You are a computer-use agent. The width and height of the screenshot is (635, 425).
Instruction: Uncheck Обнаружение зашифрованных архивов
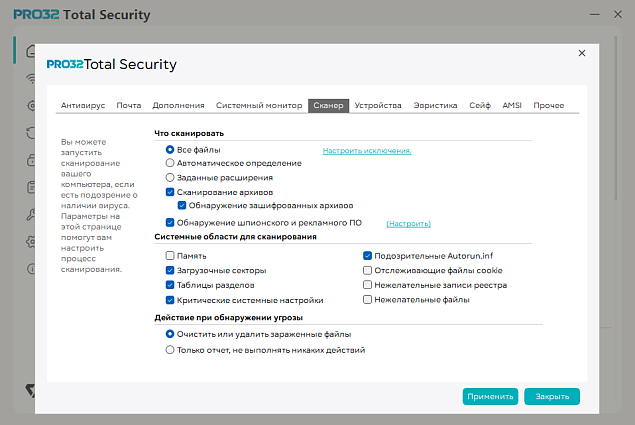[x=182, y=205]
